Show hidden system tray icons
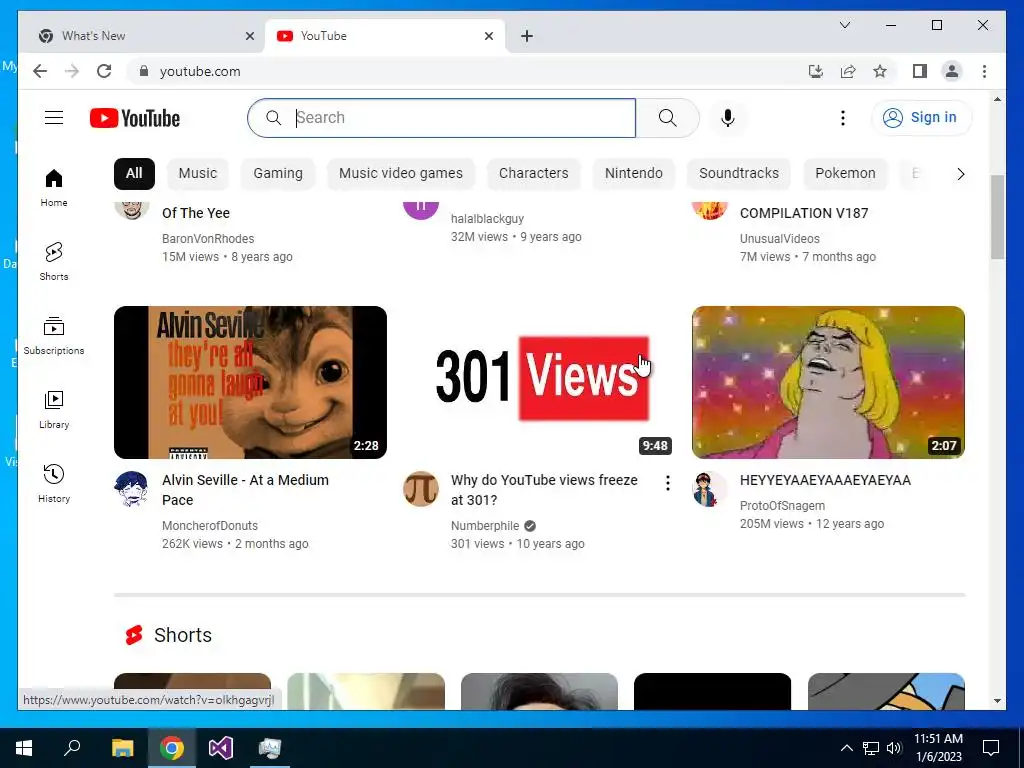The width and height of the screenshot is (1024, 768). point(846,748)
